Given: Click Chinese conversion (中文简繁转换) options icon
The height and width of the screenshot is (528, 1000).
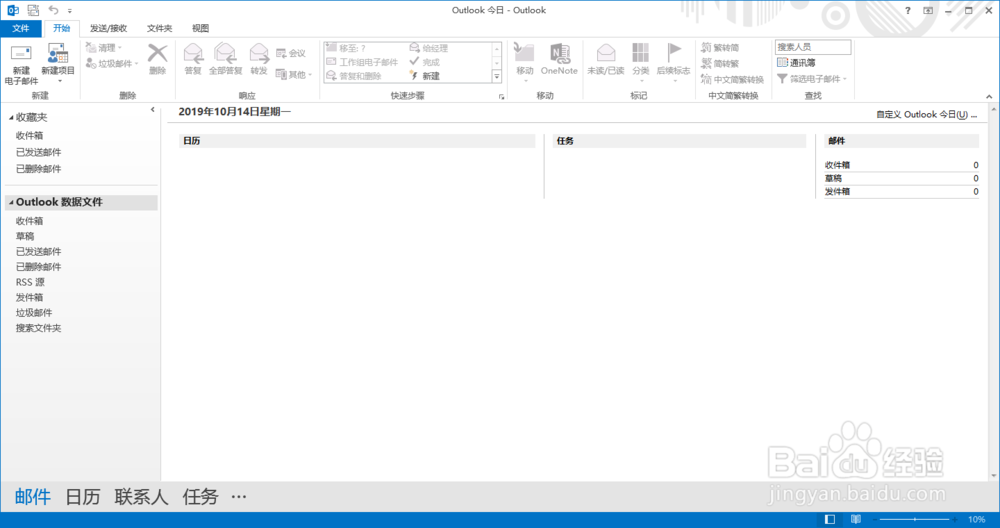Looking at the screenshot, I should pyautogui.click(x=706, y=79).
